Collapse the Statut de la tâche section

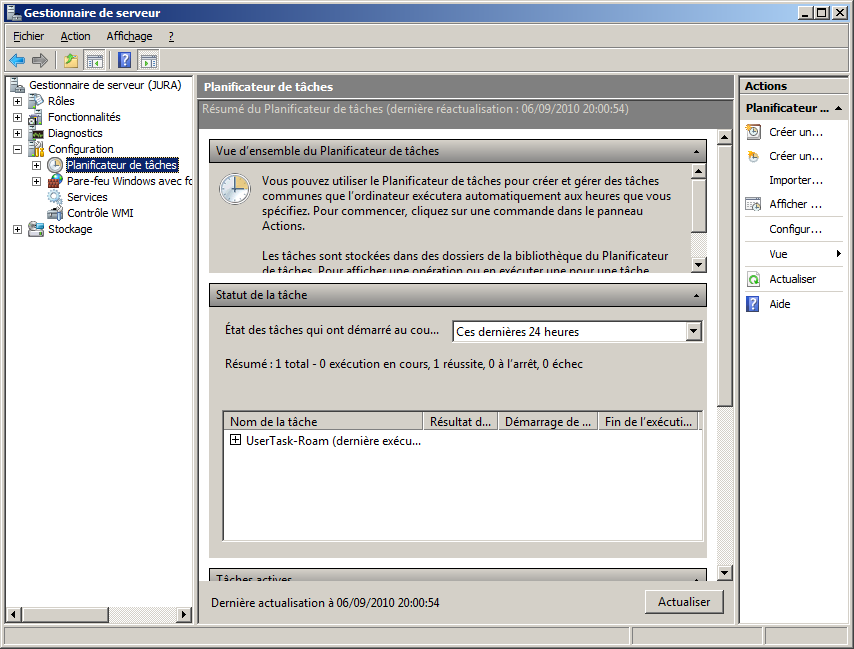point(697,295)
